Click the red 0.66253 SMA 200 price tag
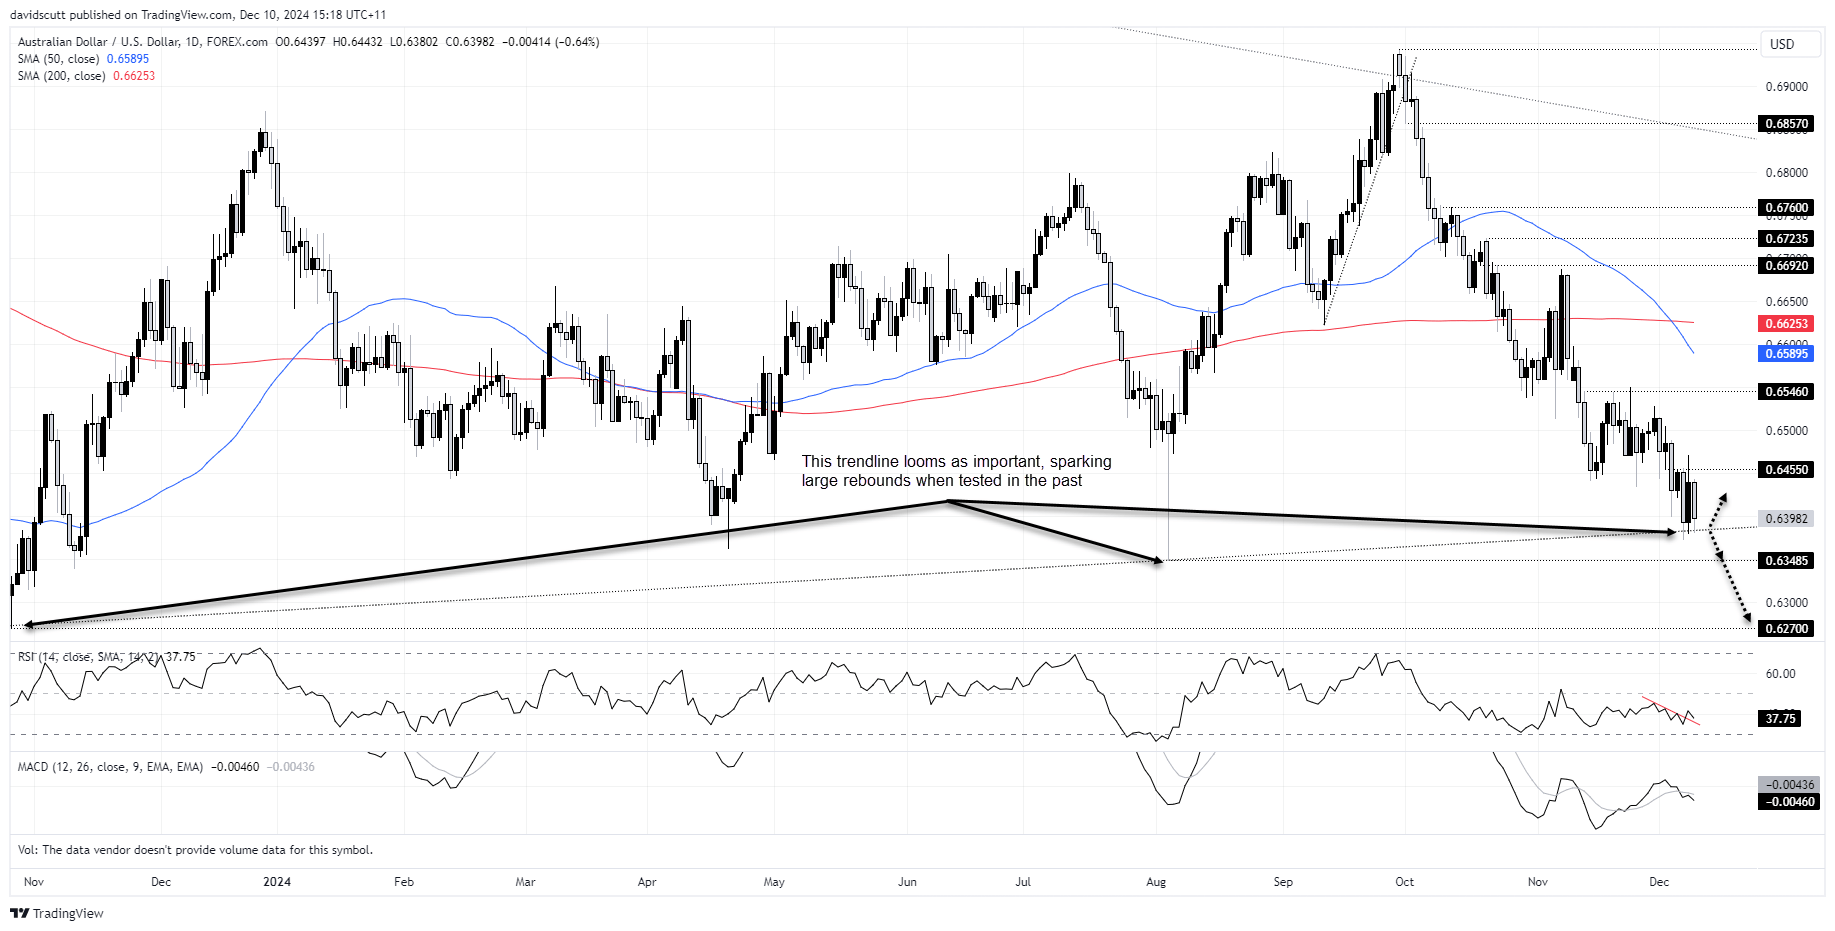This screenshot has height=931, width=1835. point(1786,324)
